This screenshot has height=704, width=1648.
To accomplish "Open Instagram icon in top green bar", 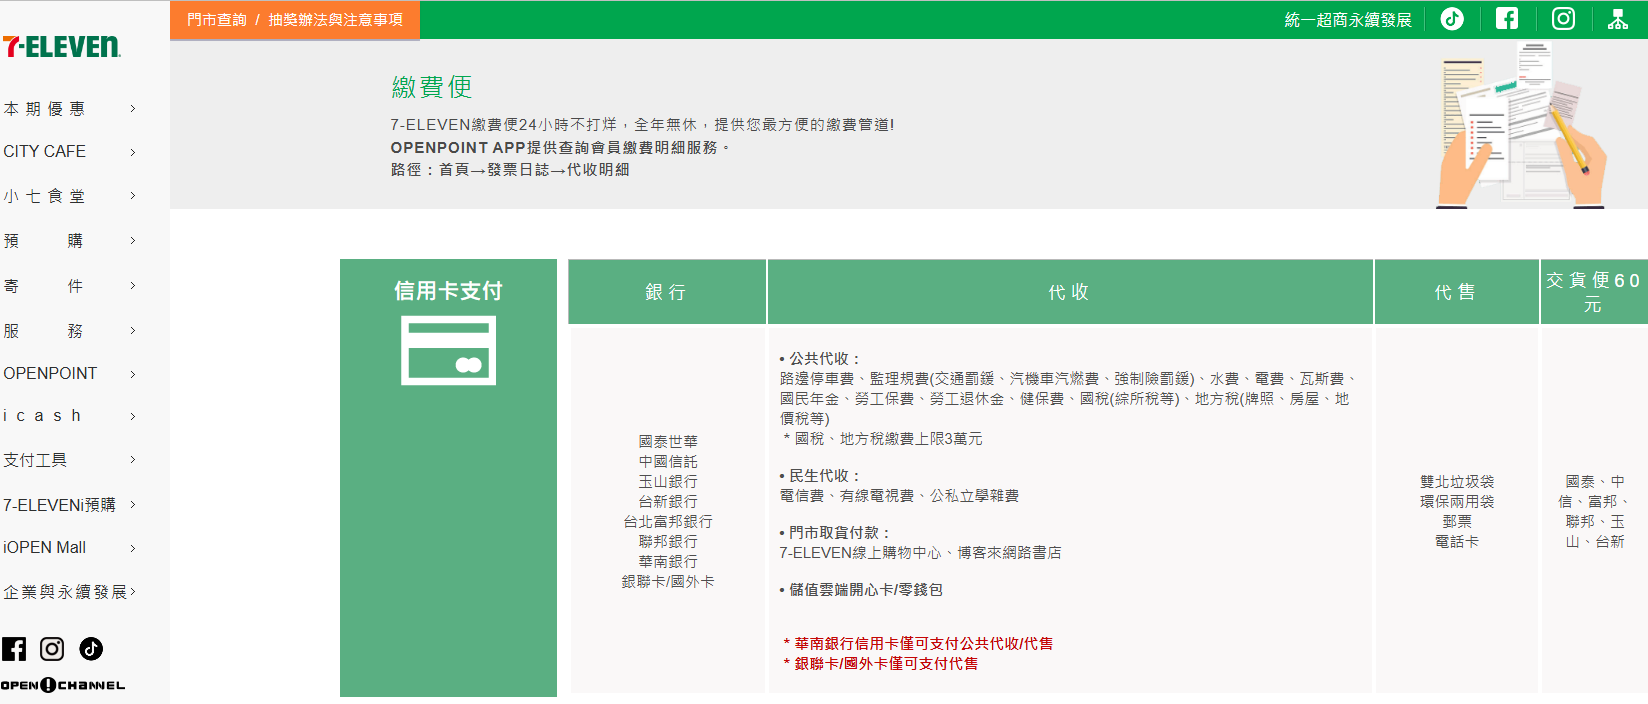I will [x=1563, y=19].
